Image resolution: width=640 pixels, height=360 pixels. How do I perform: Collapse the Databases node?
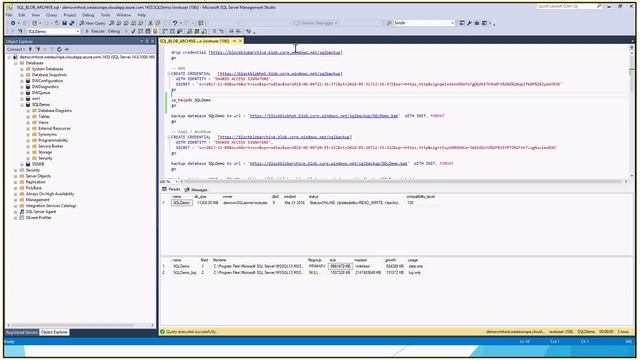coord(16,63)
